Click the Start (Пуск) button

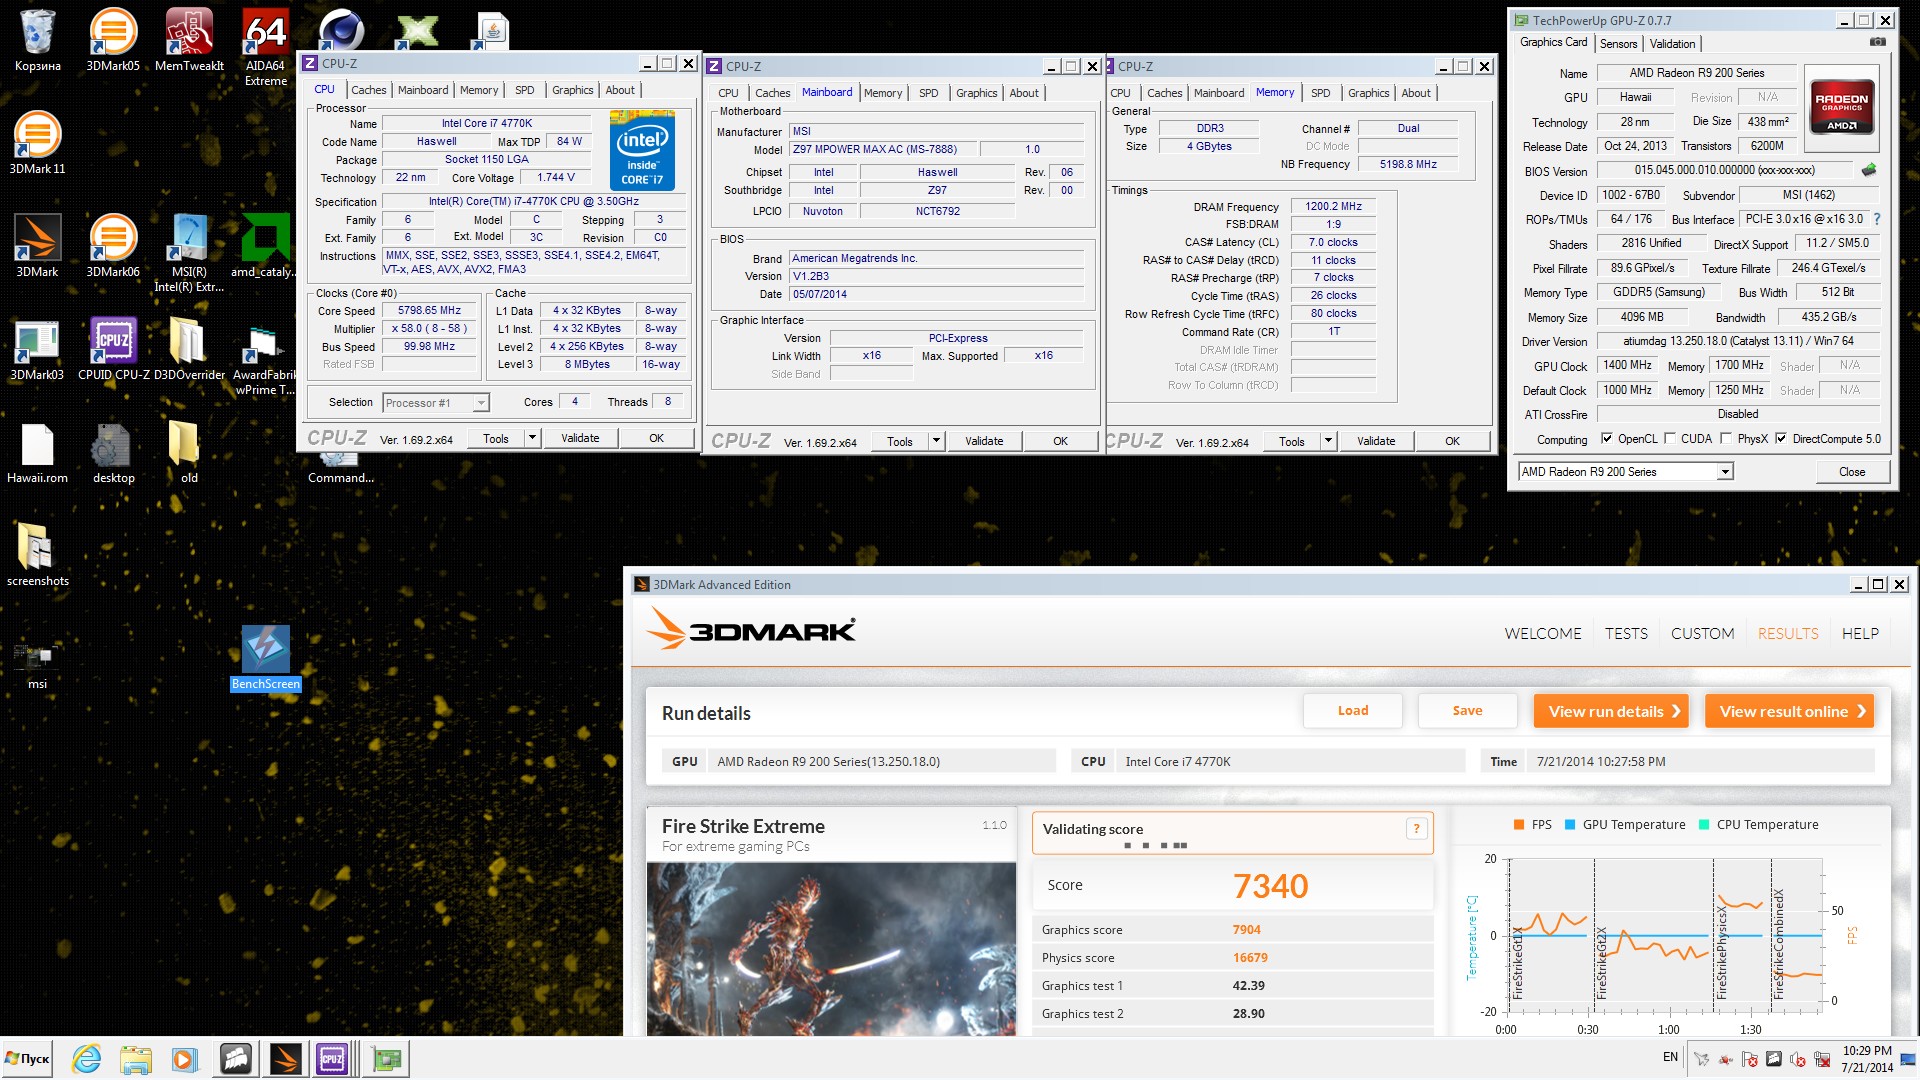tap(28, 1059)
